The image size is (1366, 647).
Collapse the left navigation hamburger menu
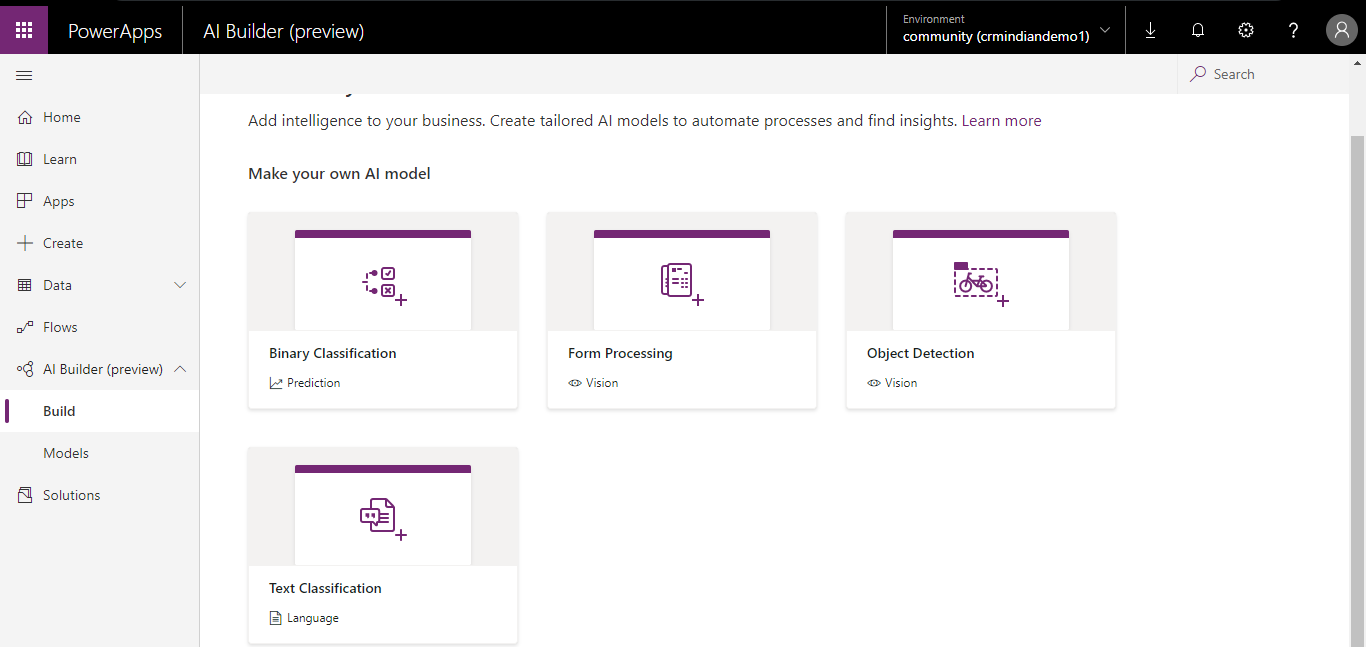point(25,76)
